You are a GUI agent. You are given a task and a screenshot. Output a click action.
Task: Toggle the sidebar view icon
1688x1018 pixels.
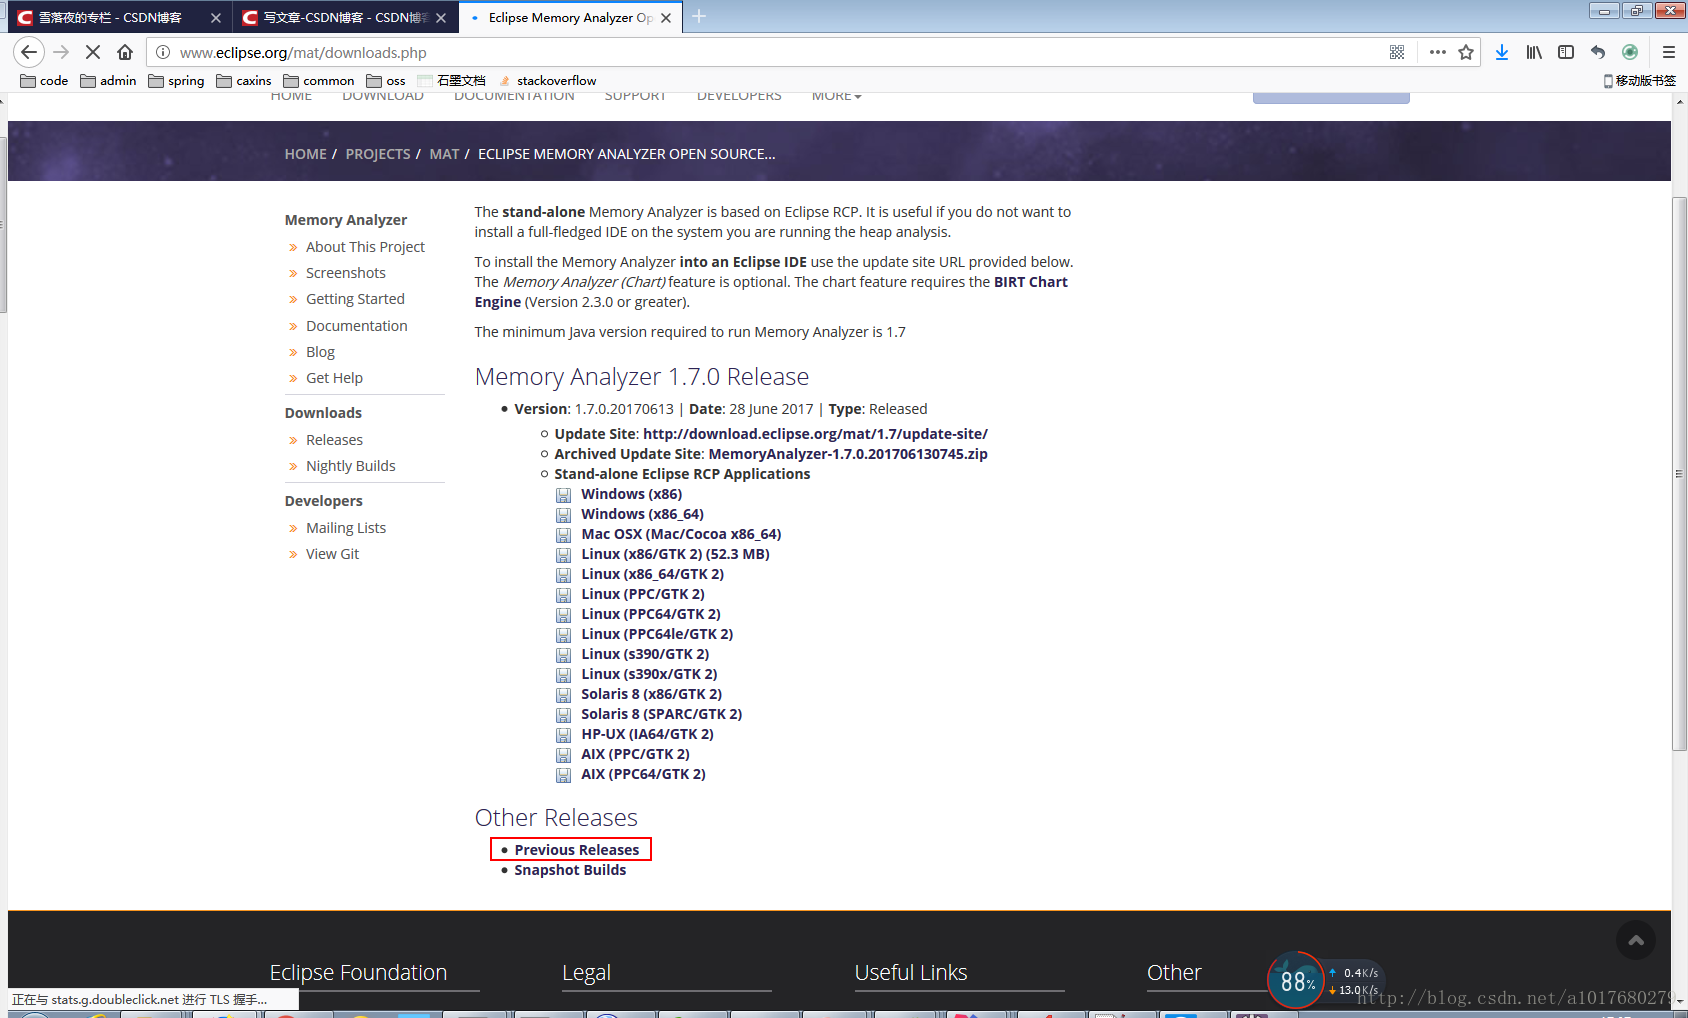coord(1566,52)
